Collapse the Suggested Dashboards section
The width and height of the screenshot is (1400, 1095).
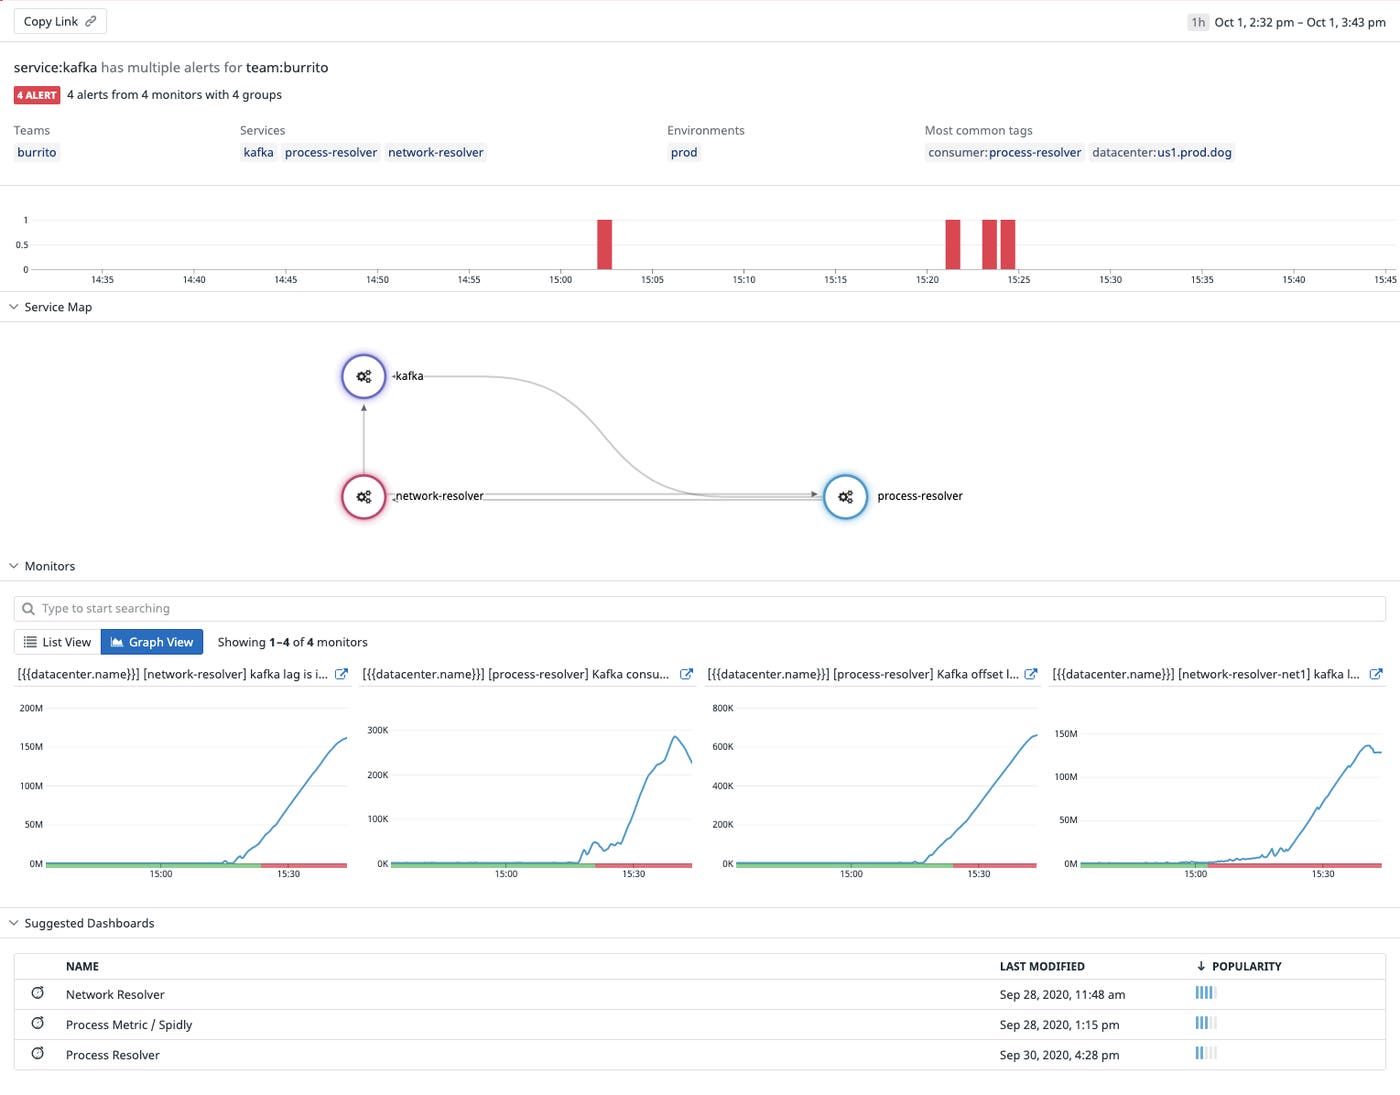coord(14,923)
